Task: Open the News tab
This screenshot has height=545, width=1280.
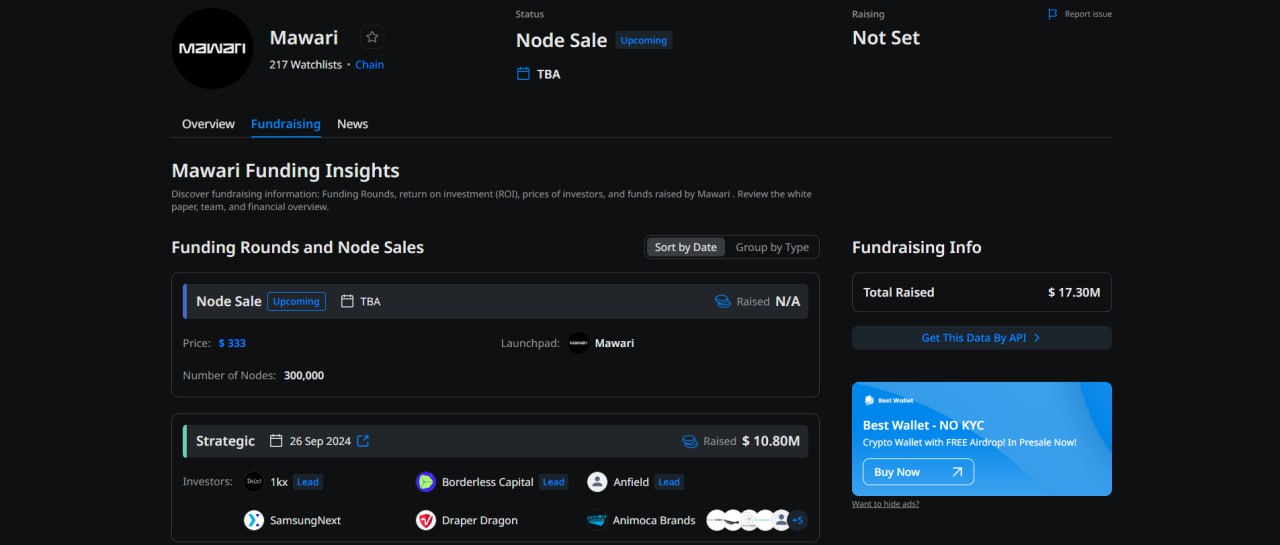Action: [352, 124]
